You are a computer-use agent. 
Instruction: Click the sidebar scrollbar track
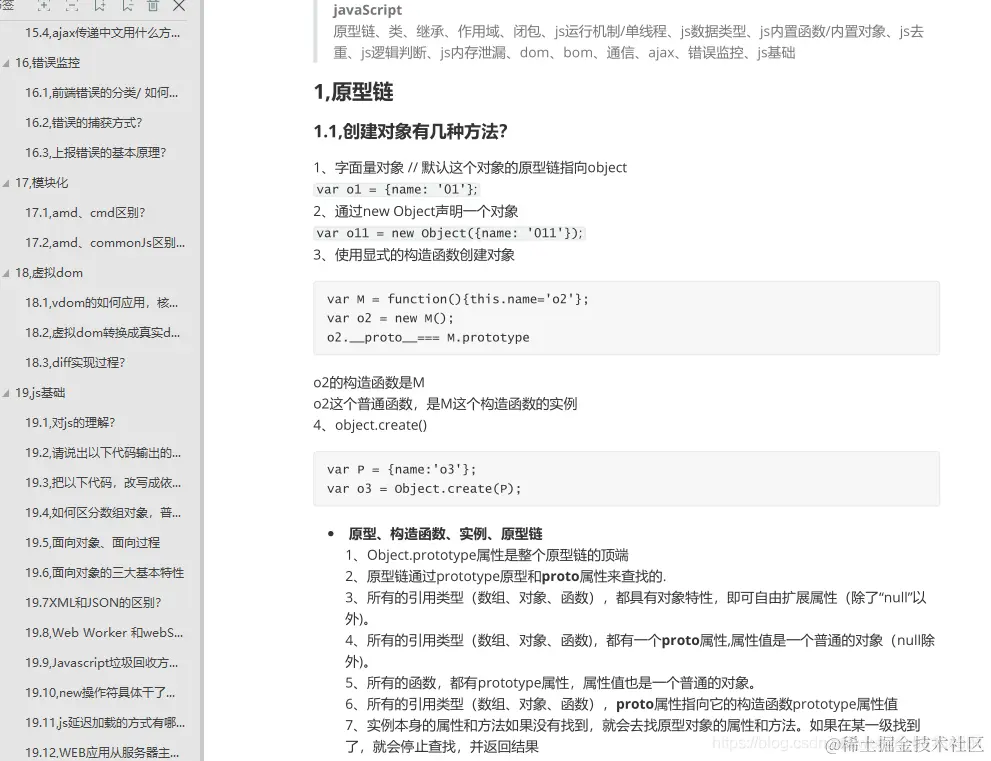201,400
